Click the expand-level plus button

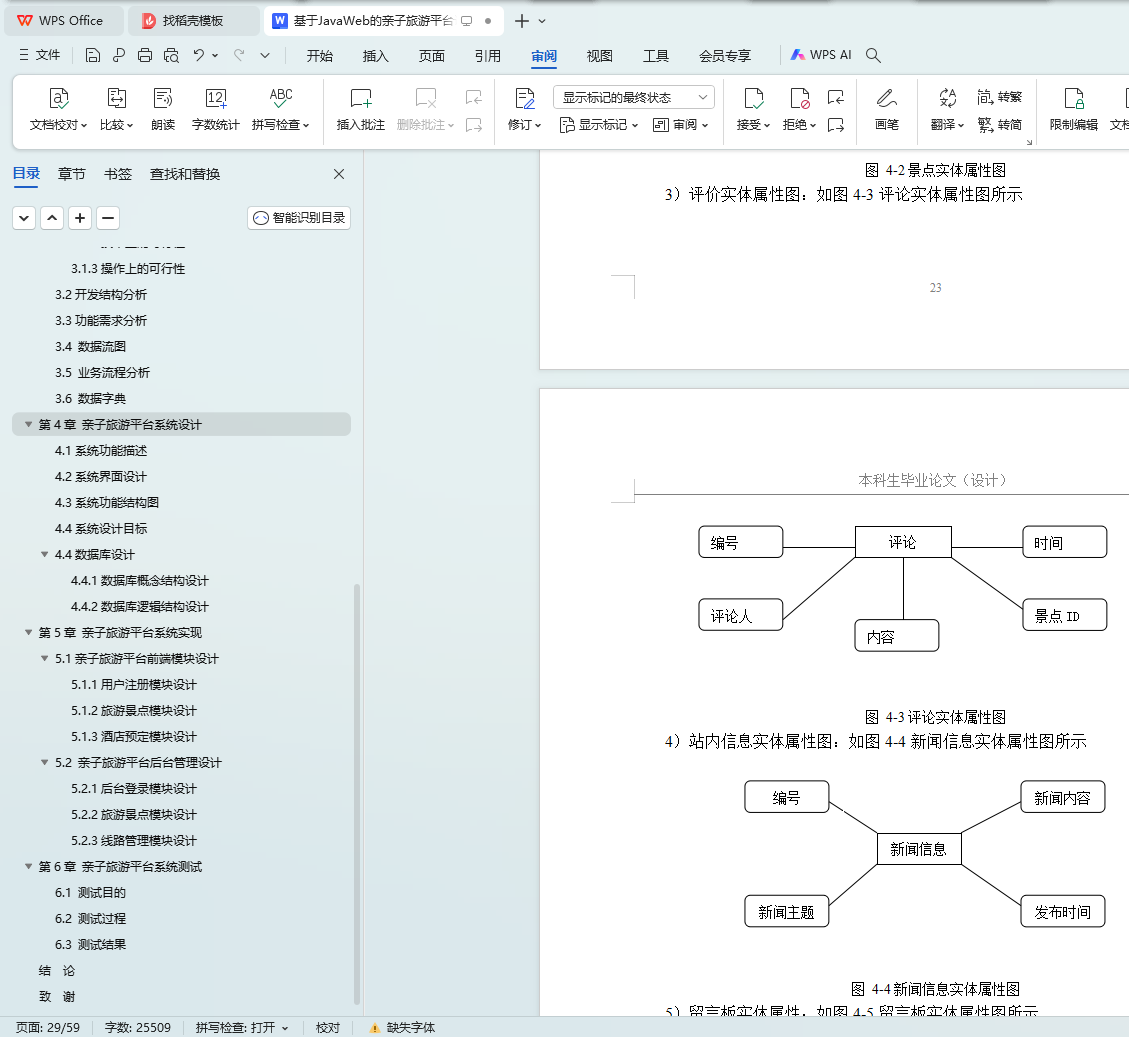pos(80,217)
